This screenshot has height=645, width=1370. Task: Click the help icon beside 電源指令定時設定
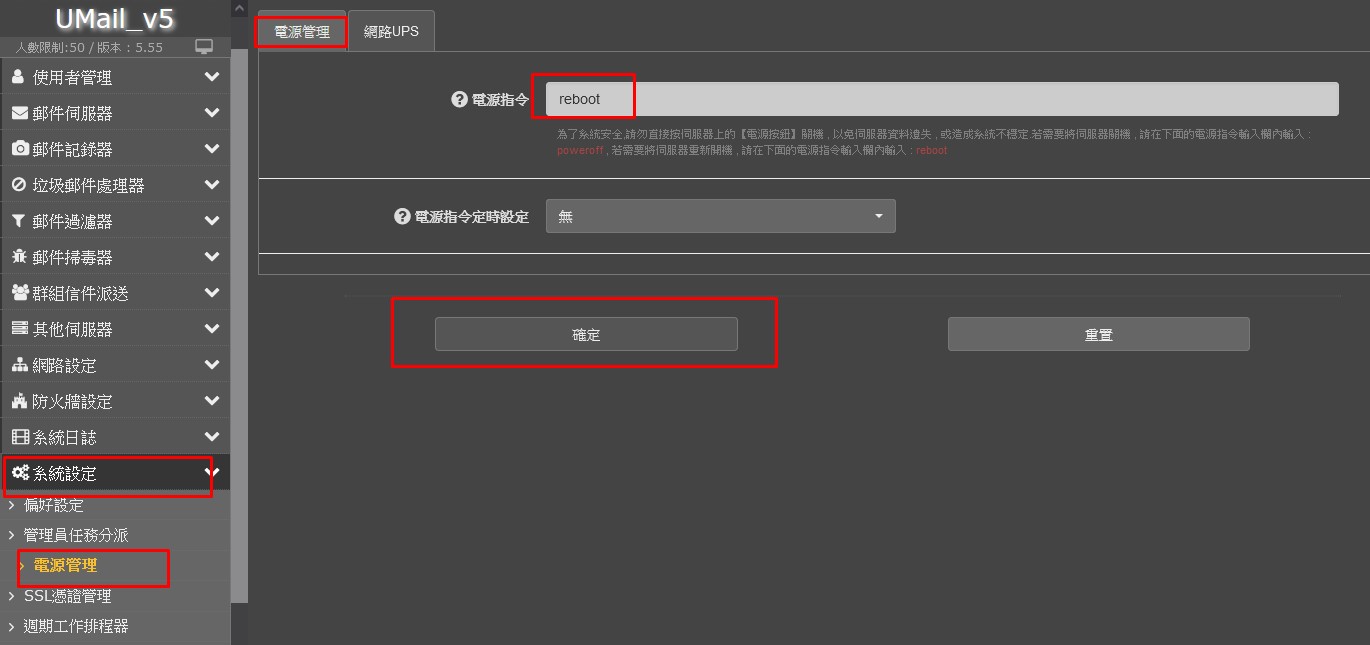(x=403, y=217)
